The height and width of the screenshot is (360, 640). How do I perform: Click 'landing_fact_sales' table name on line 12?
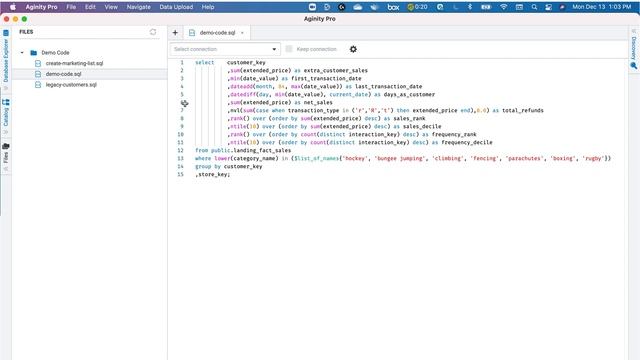262,150
